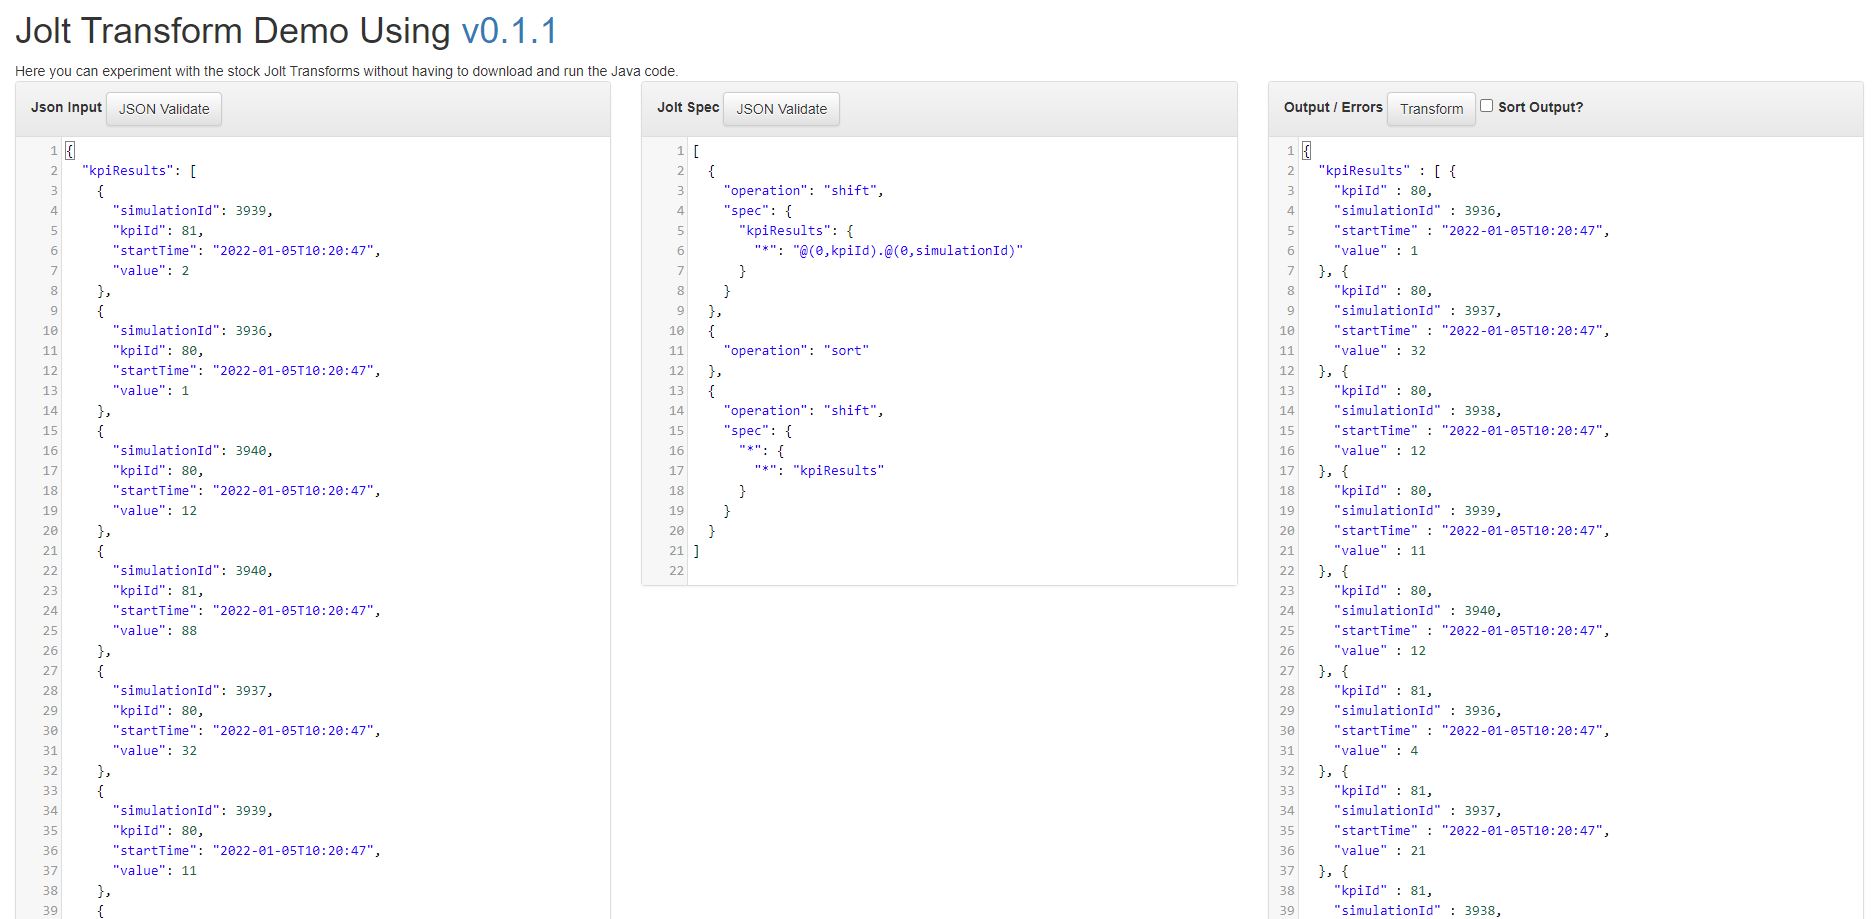Place cursor on empty line 22 of Jolt Spec

962,571
